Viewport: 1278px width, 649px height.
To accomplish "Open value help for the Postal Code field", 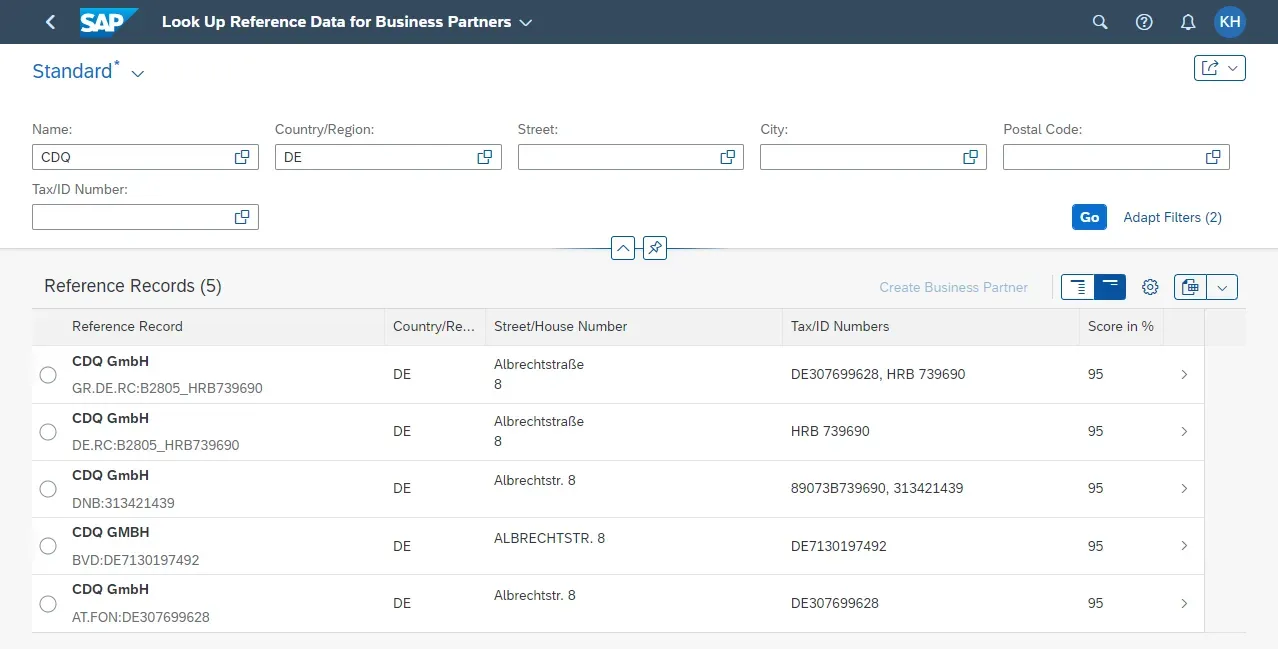I will (1213, 157).
